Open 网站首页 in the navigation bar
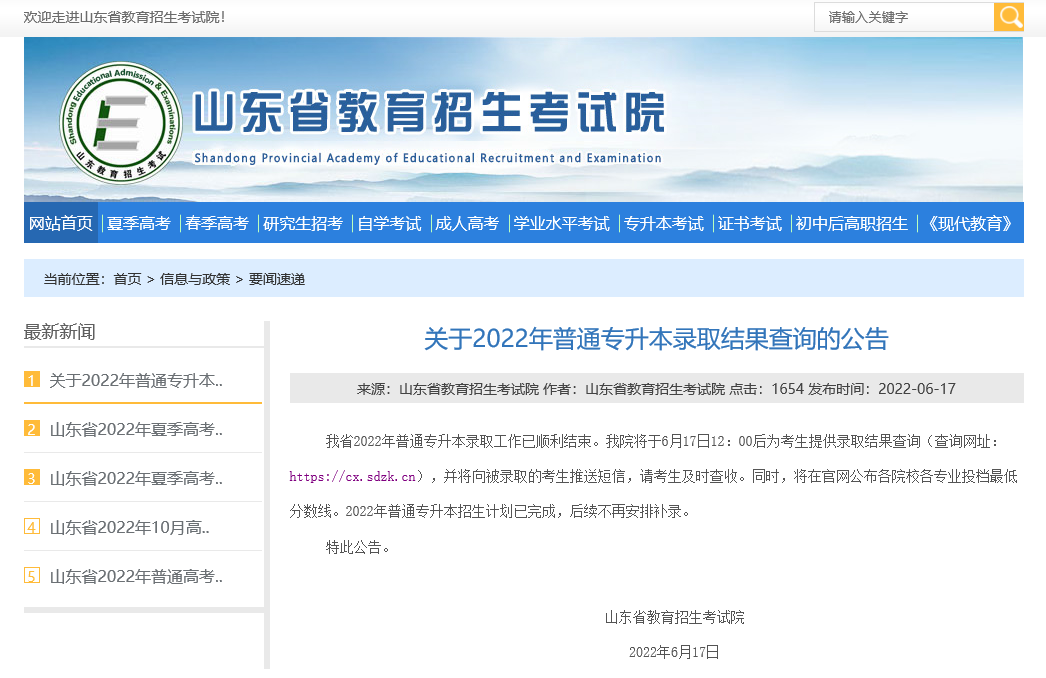 coord(61,223)
